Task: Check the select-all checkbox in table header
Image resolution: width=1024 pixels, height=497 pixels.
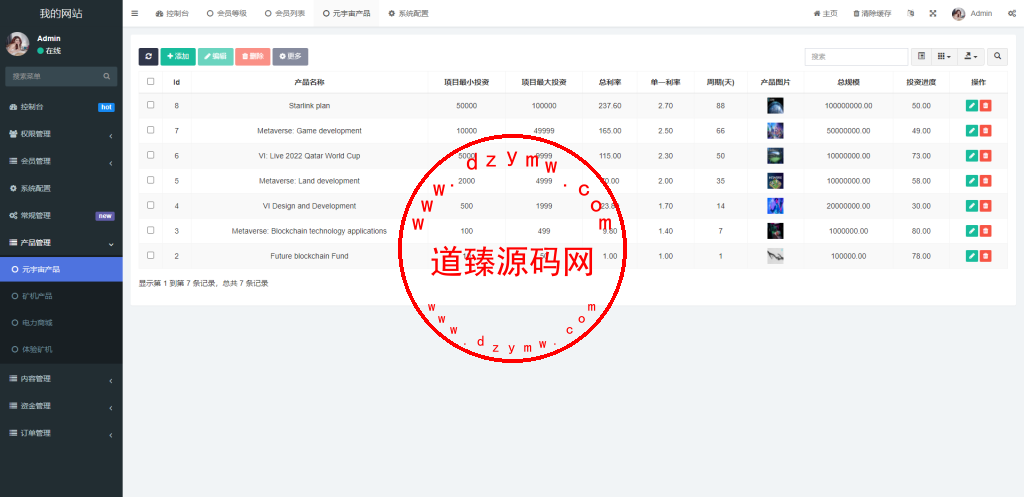Action: (x=151, y=82)
